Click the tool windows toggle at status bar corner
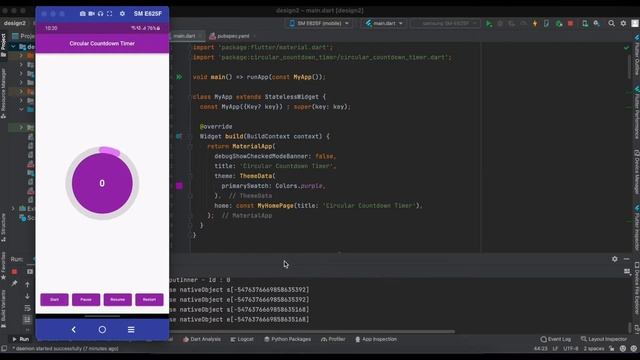 (4, 349)
